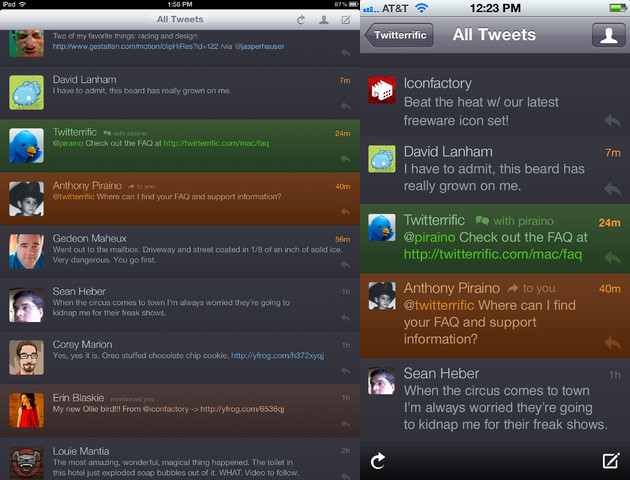Reply to Corey Marion's tweet on iPad

(x=345, y=370)
